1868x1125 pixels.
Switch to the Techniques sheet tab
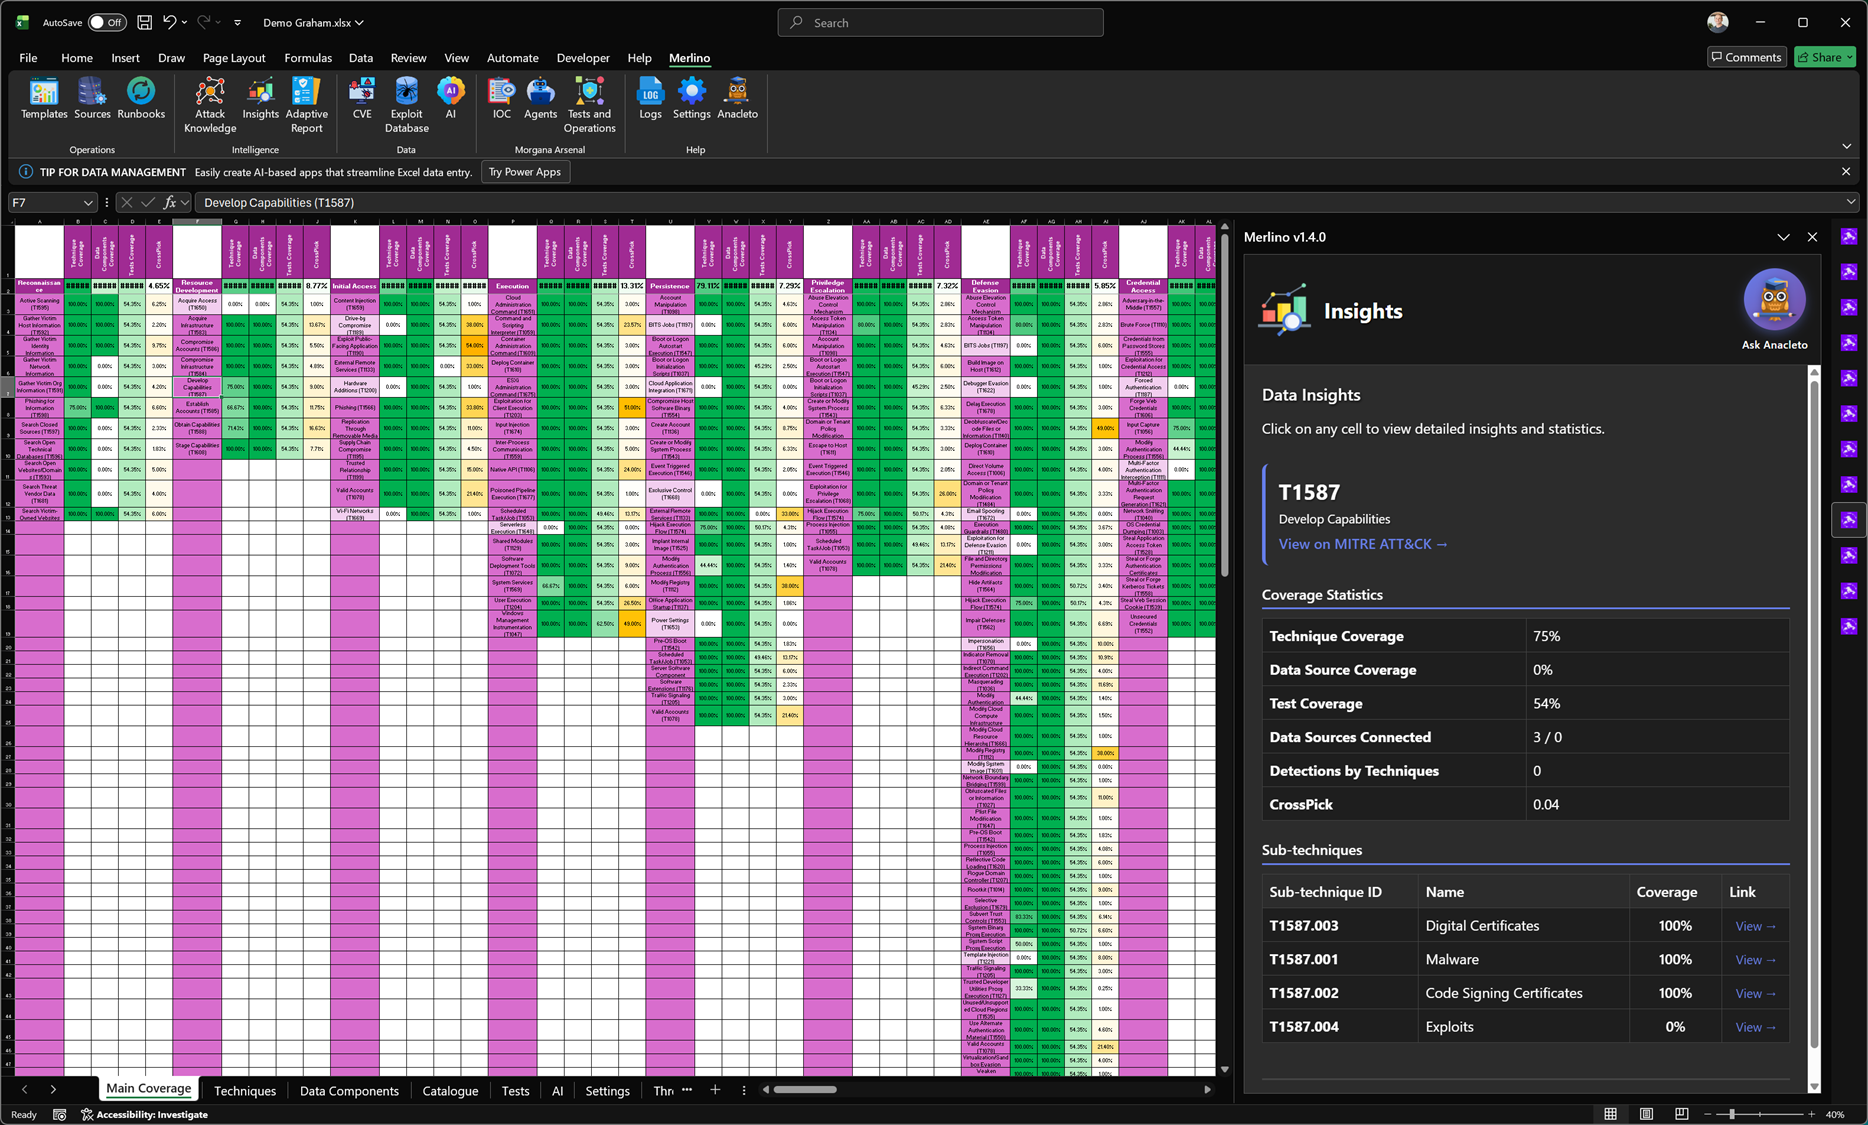click(x=244, y=1091)
